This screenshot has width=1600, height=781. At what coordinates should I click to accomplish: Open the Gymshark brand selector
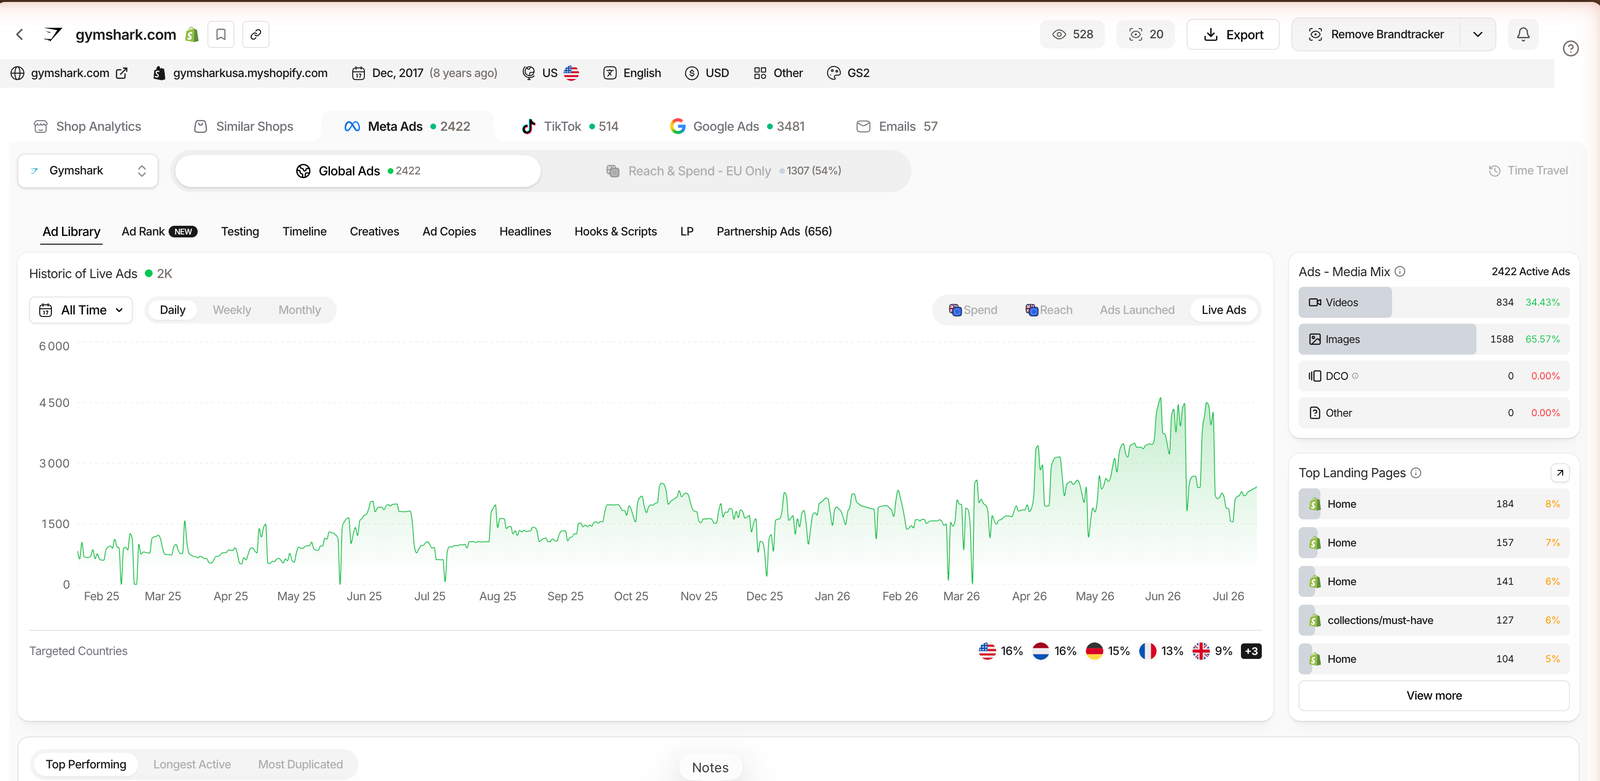(x=88, y=171)
